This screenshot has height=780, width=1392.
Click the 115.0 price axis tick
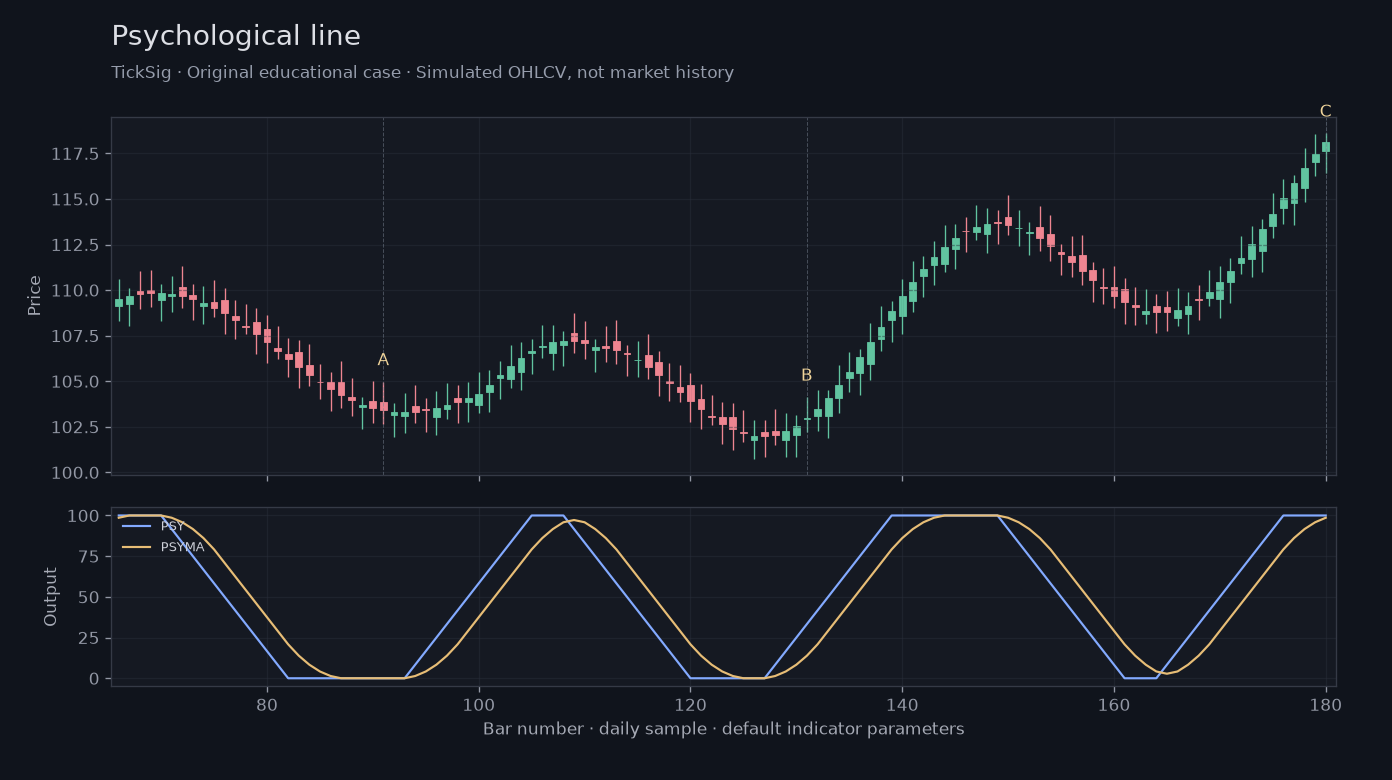coord(76,200)
